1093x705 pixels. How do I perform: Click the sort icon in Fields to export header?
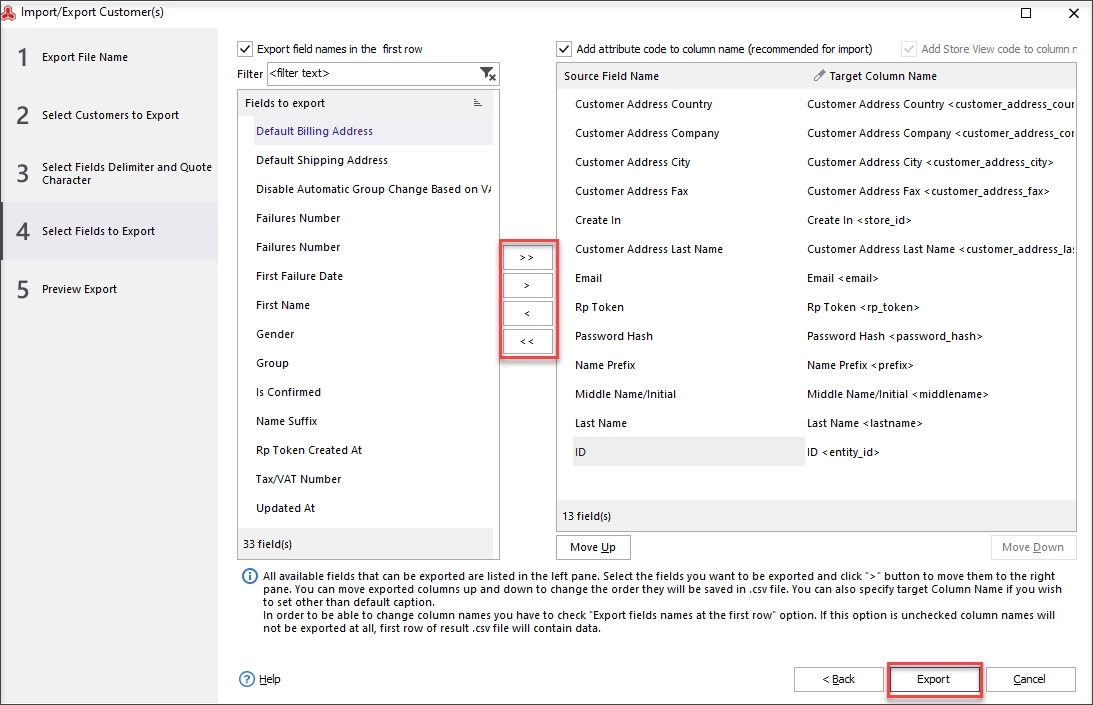477,103
